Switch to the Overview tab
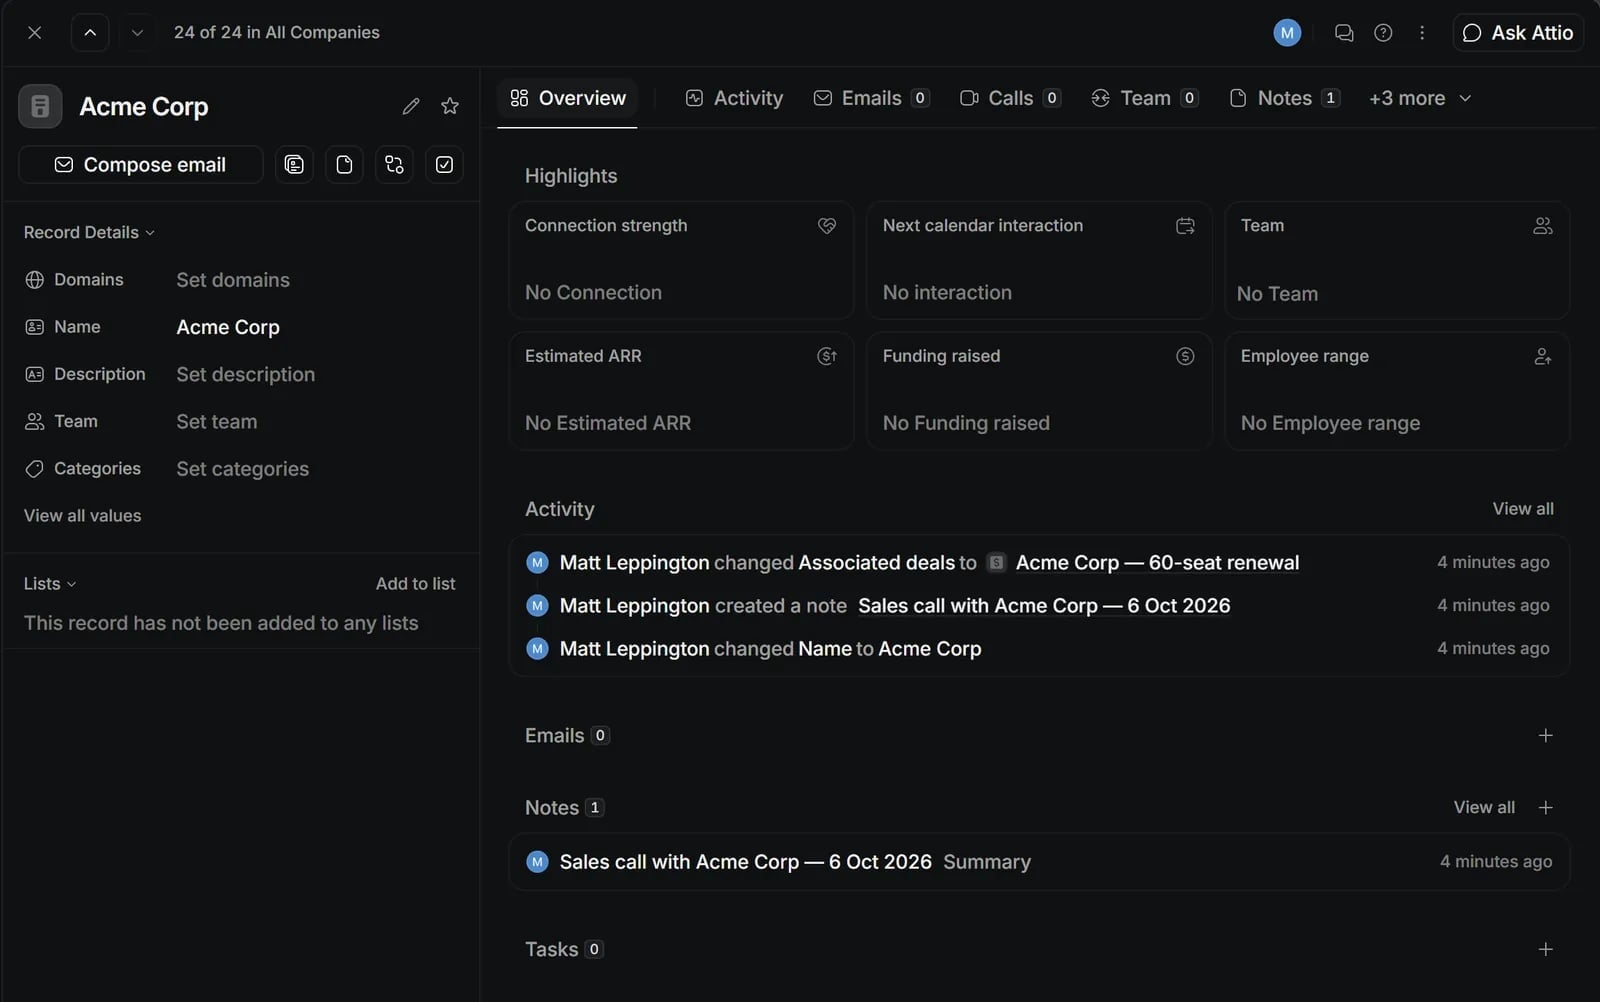The height and width of the screenshot is (1002, 1600). point(567,98)
